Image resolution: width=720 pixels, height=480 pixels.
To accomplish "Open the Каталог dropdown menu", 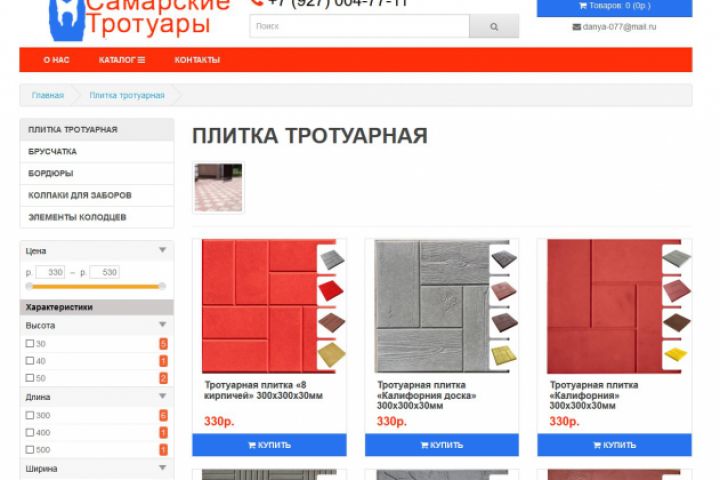I will coord(122,60).
